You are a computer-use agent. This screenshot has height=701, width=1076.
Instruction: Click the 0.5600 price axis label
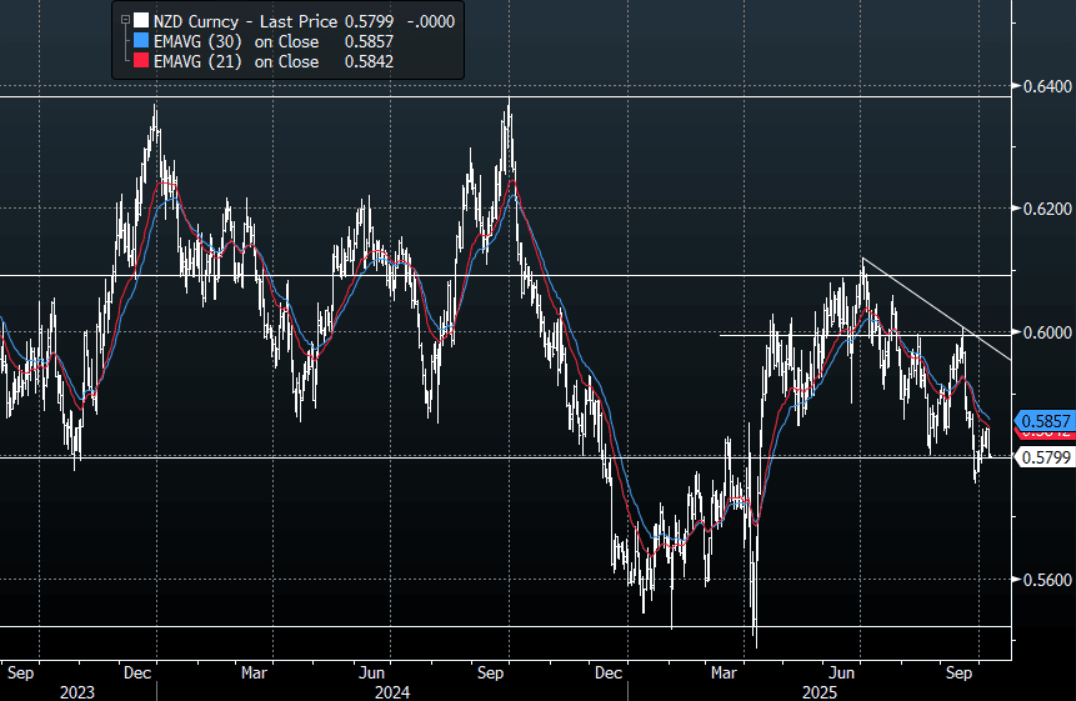pos(1045,580)
